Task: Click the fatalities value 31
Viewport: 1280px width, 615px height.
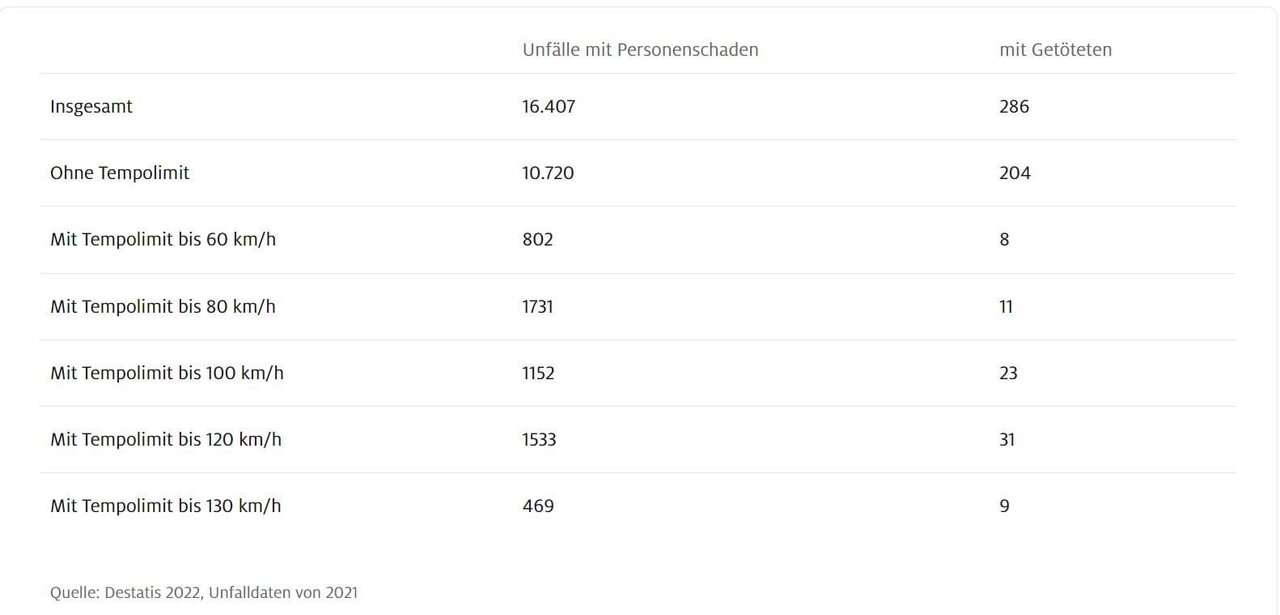Action: point(1007,439)
